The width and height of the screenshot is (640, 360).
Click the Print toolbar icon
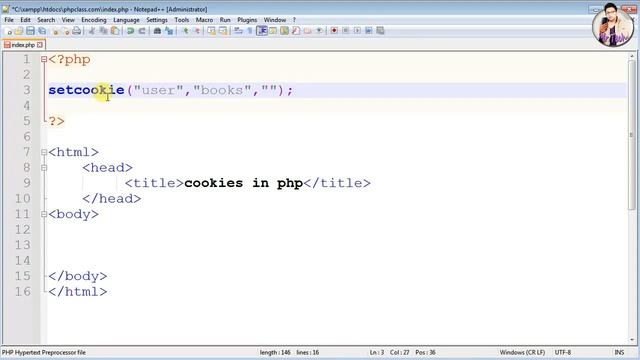click(x=76, y=31)
